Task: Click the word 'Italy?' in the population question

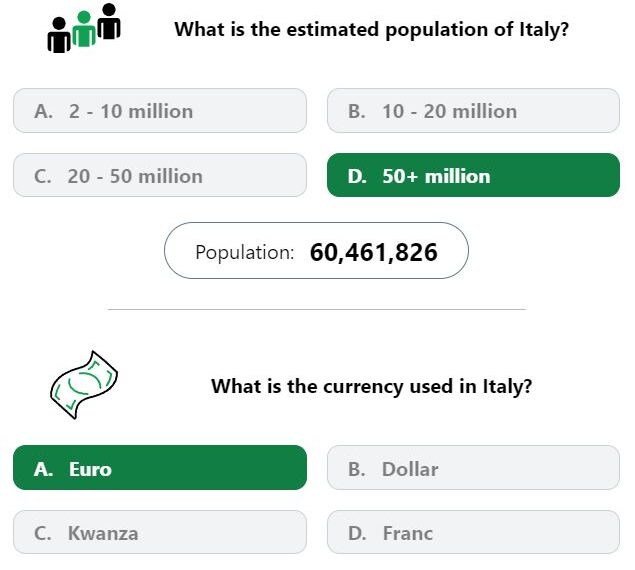Action: (544, 30)
